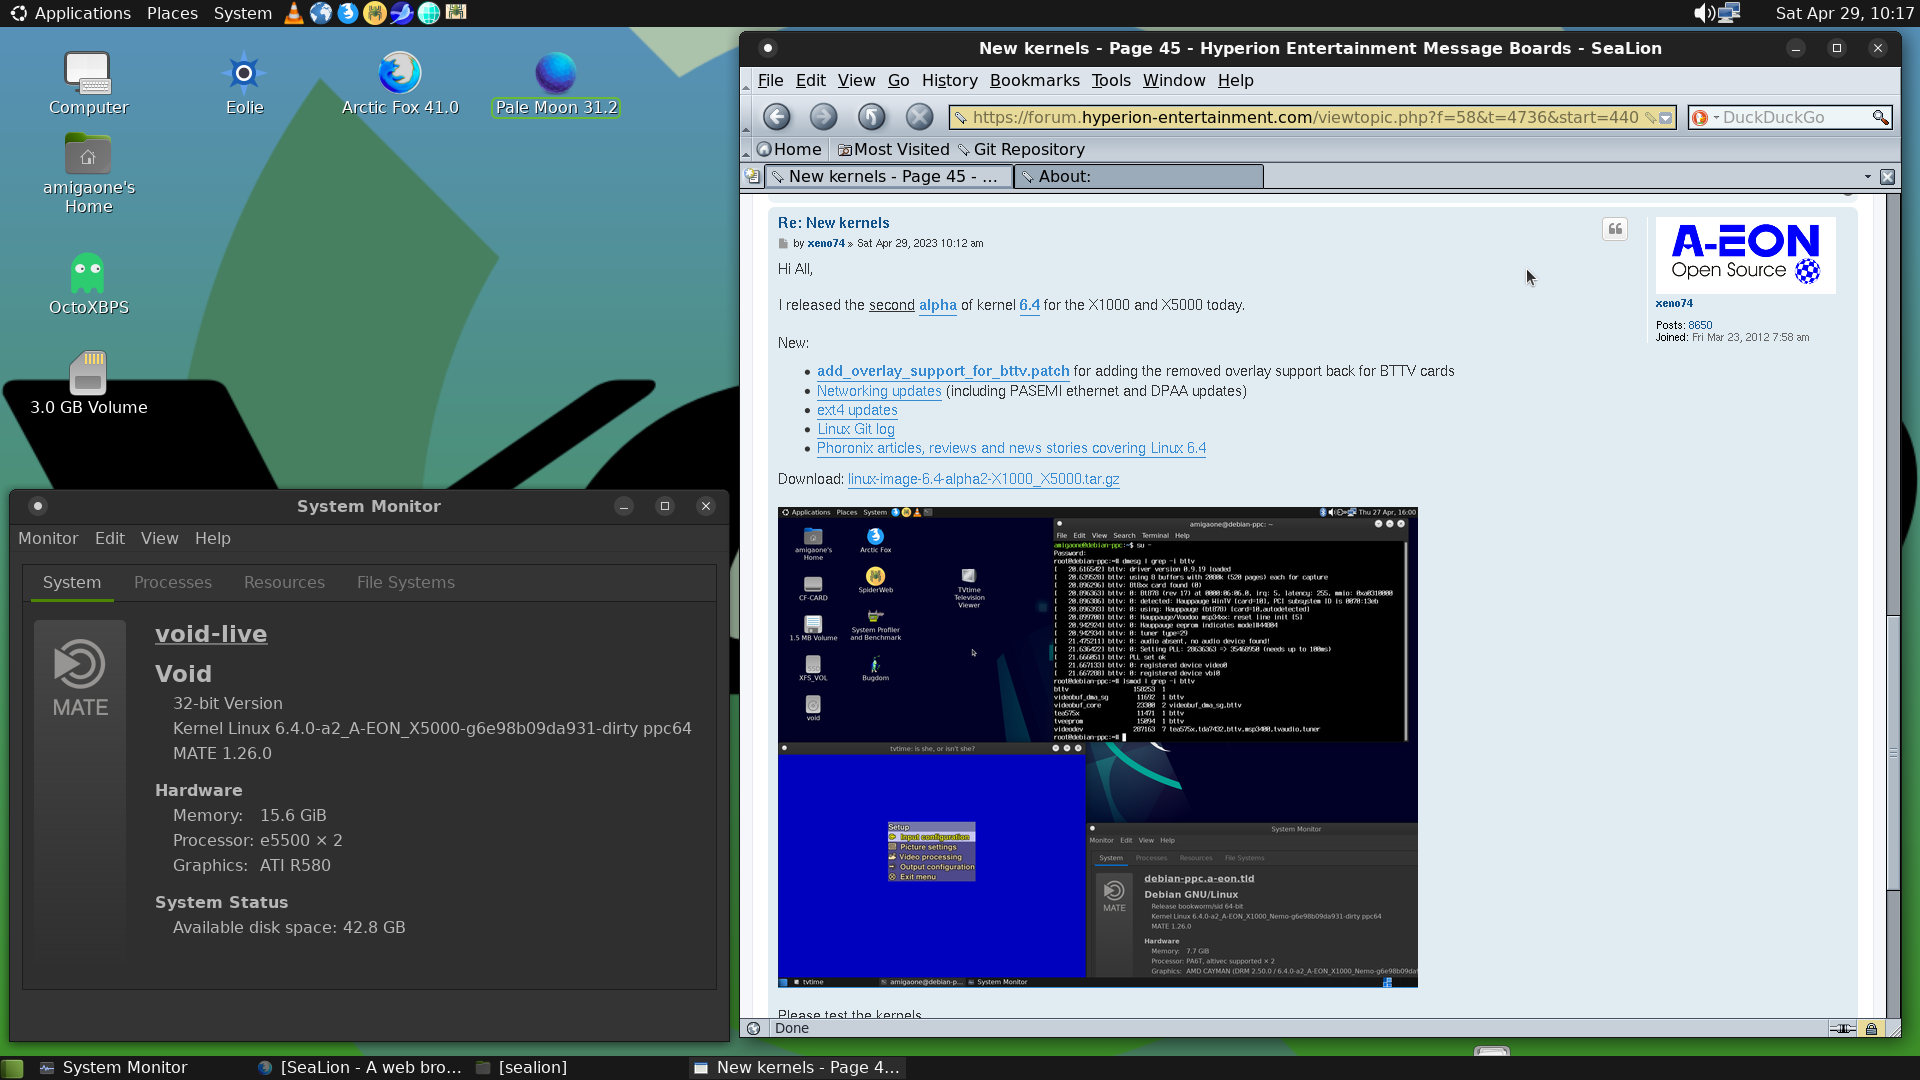Reload the page in SeaLion
The image size is (1920, 1080).
coord(871,117)
